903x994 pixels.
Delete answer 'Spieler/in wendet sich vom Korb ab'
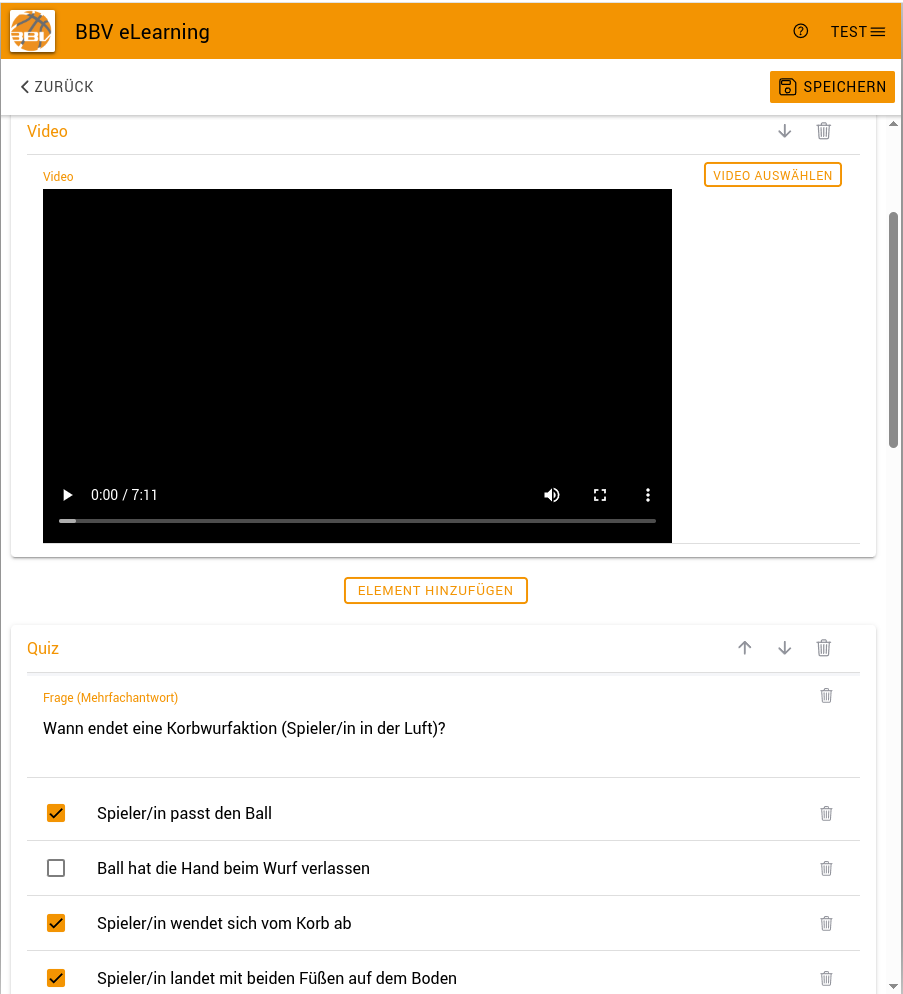[826, 923]
